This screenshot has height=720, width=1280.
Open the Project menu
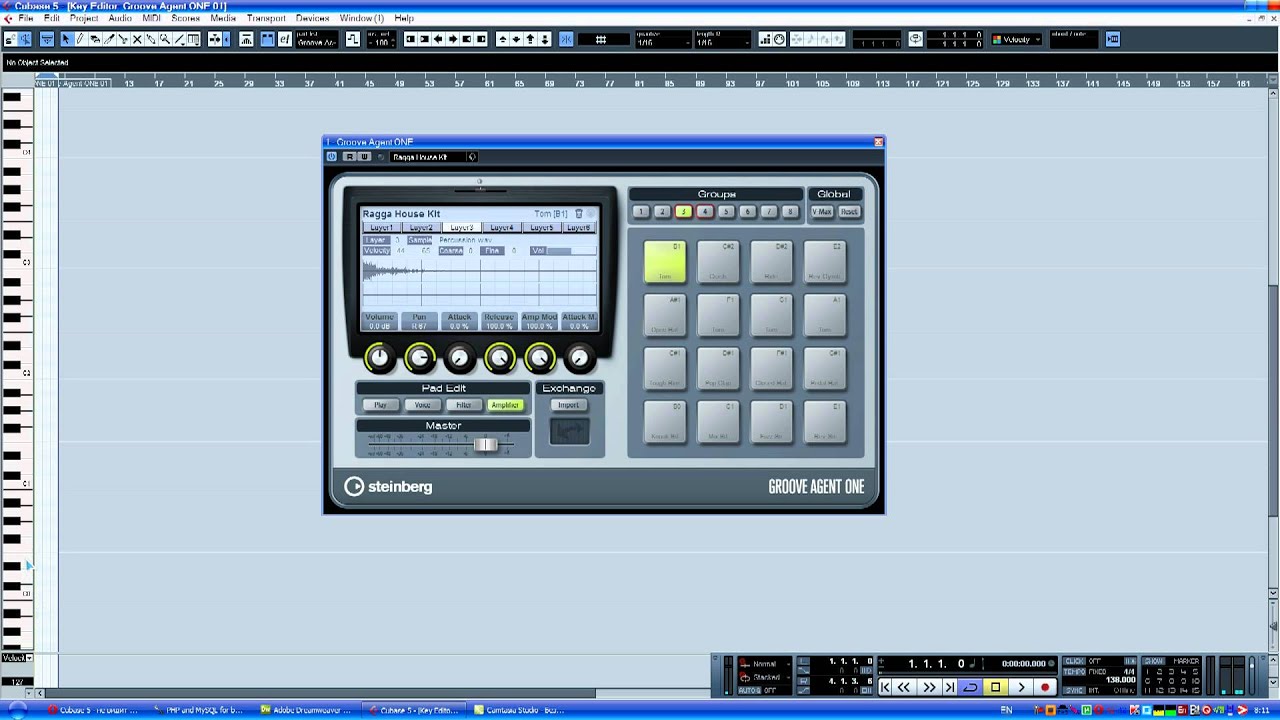click(84, 18)
